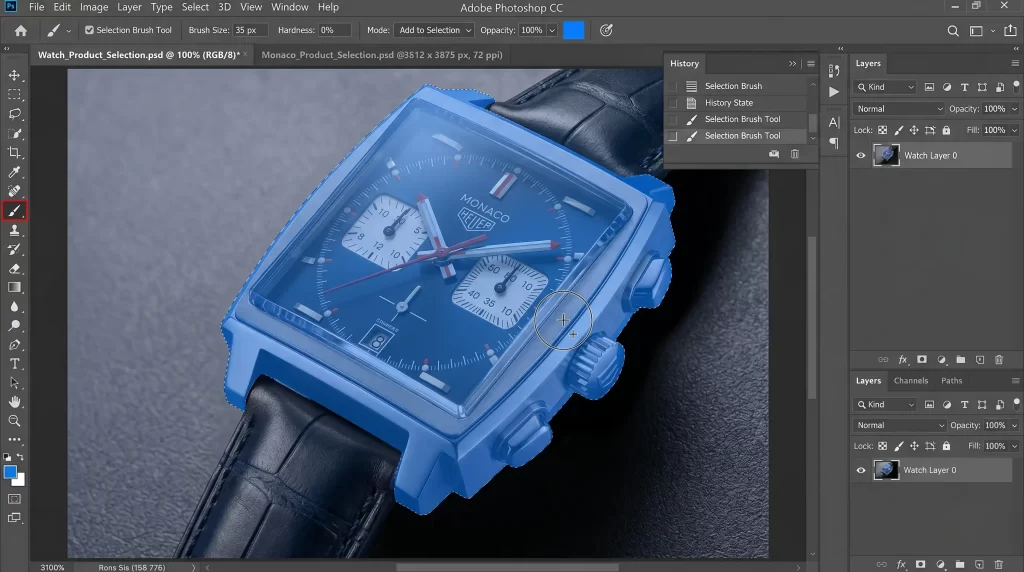Select the Gradient tool

pos(14,287)
